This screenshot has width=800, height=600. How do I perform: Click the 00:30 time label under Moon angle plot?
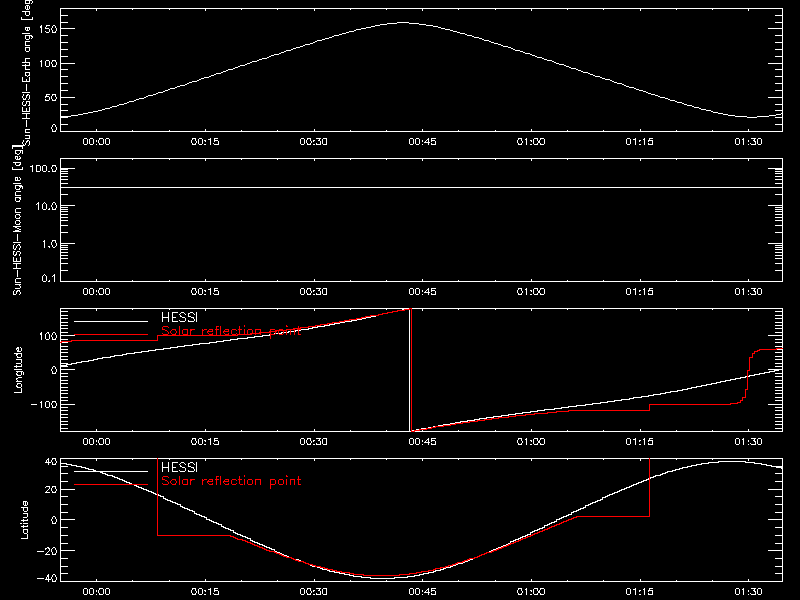click(x=314, y=292)
